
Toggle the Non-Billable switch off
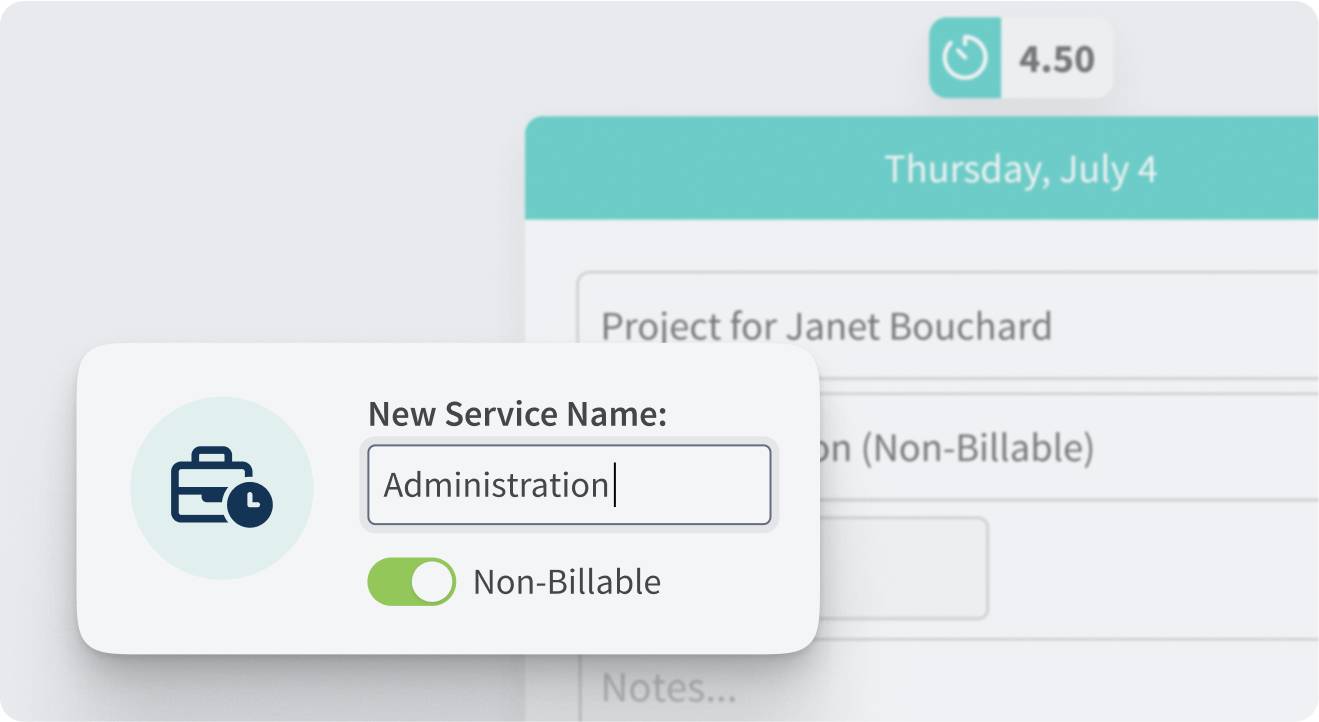coord(411,582)
